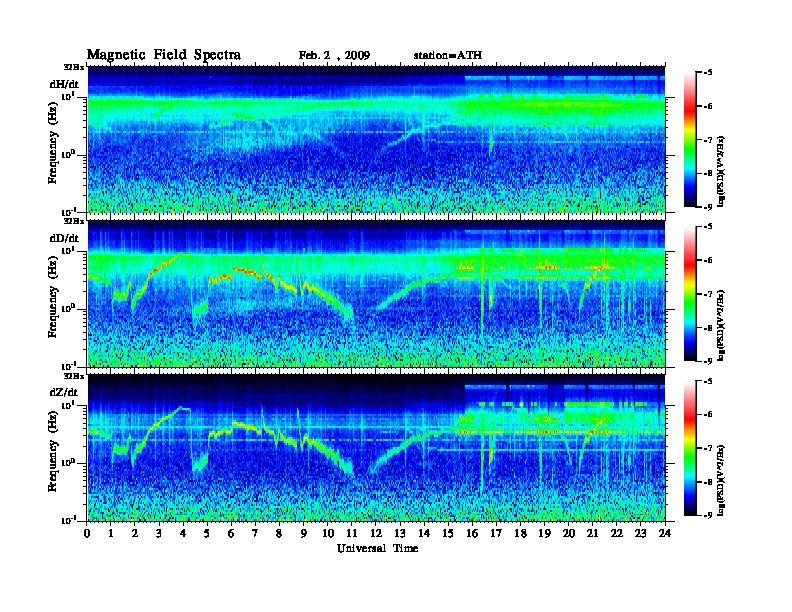Click the dZ/dt spectrogram plot area
Viewport: 792px width, 612px height.
click(x=376, y=448)
